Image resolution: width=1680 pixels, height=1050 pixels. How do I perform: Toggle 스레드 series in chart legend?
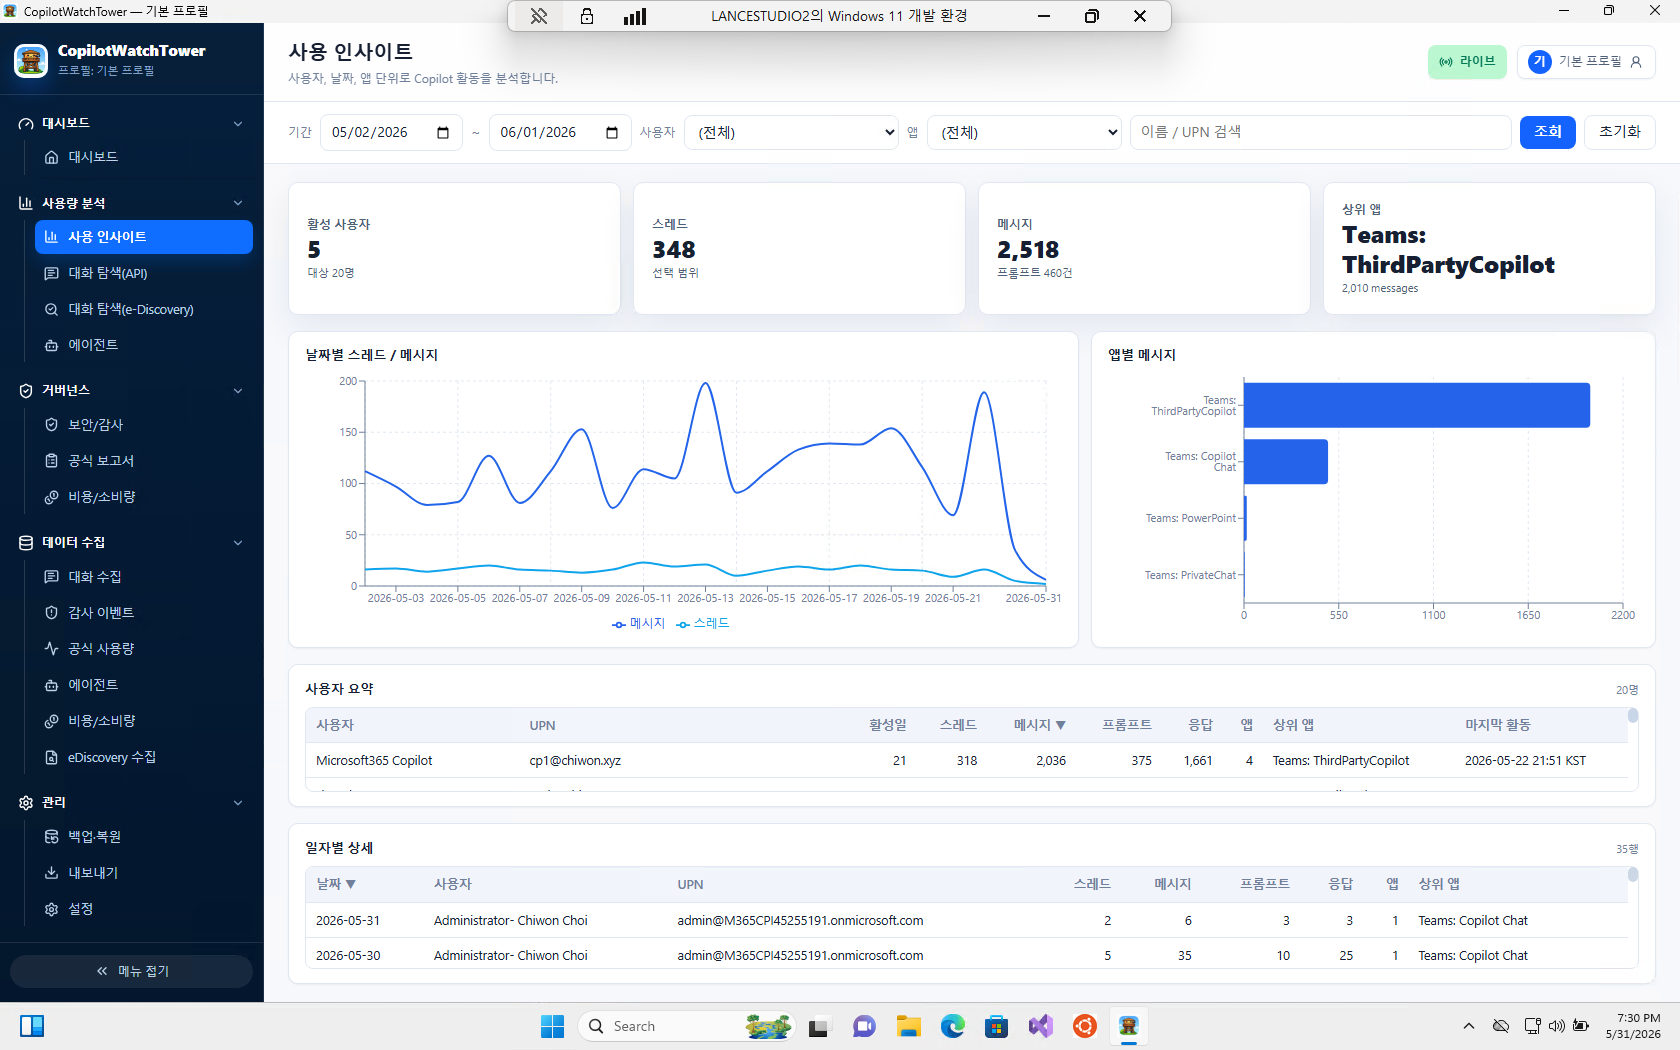click(703, 623)
